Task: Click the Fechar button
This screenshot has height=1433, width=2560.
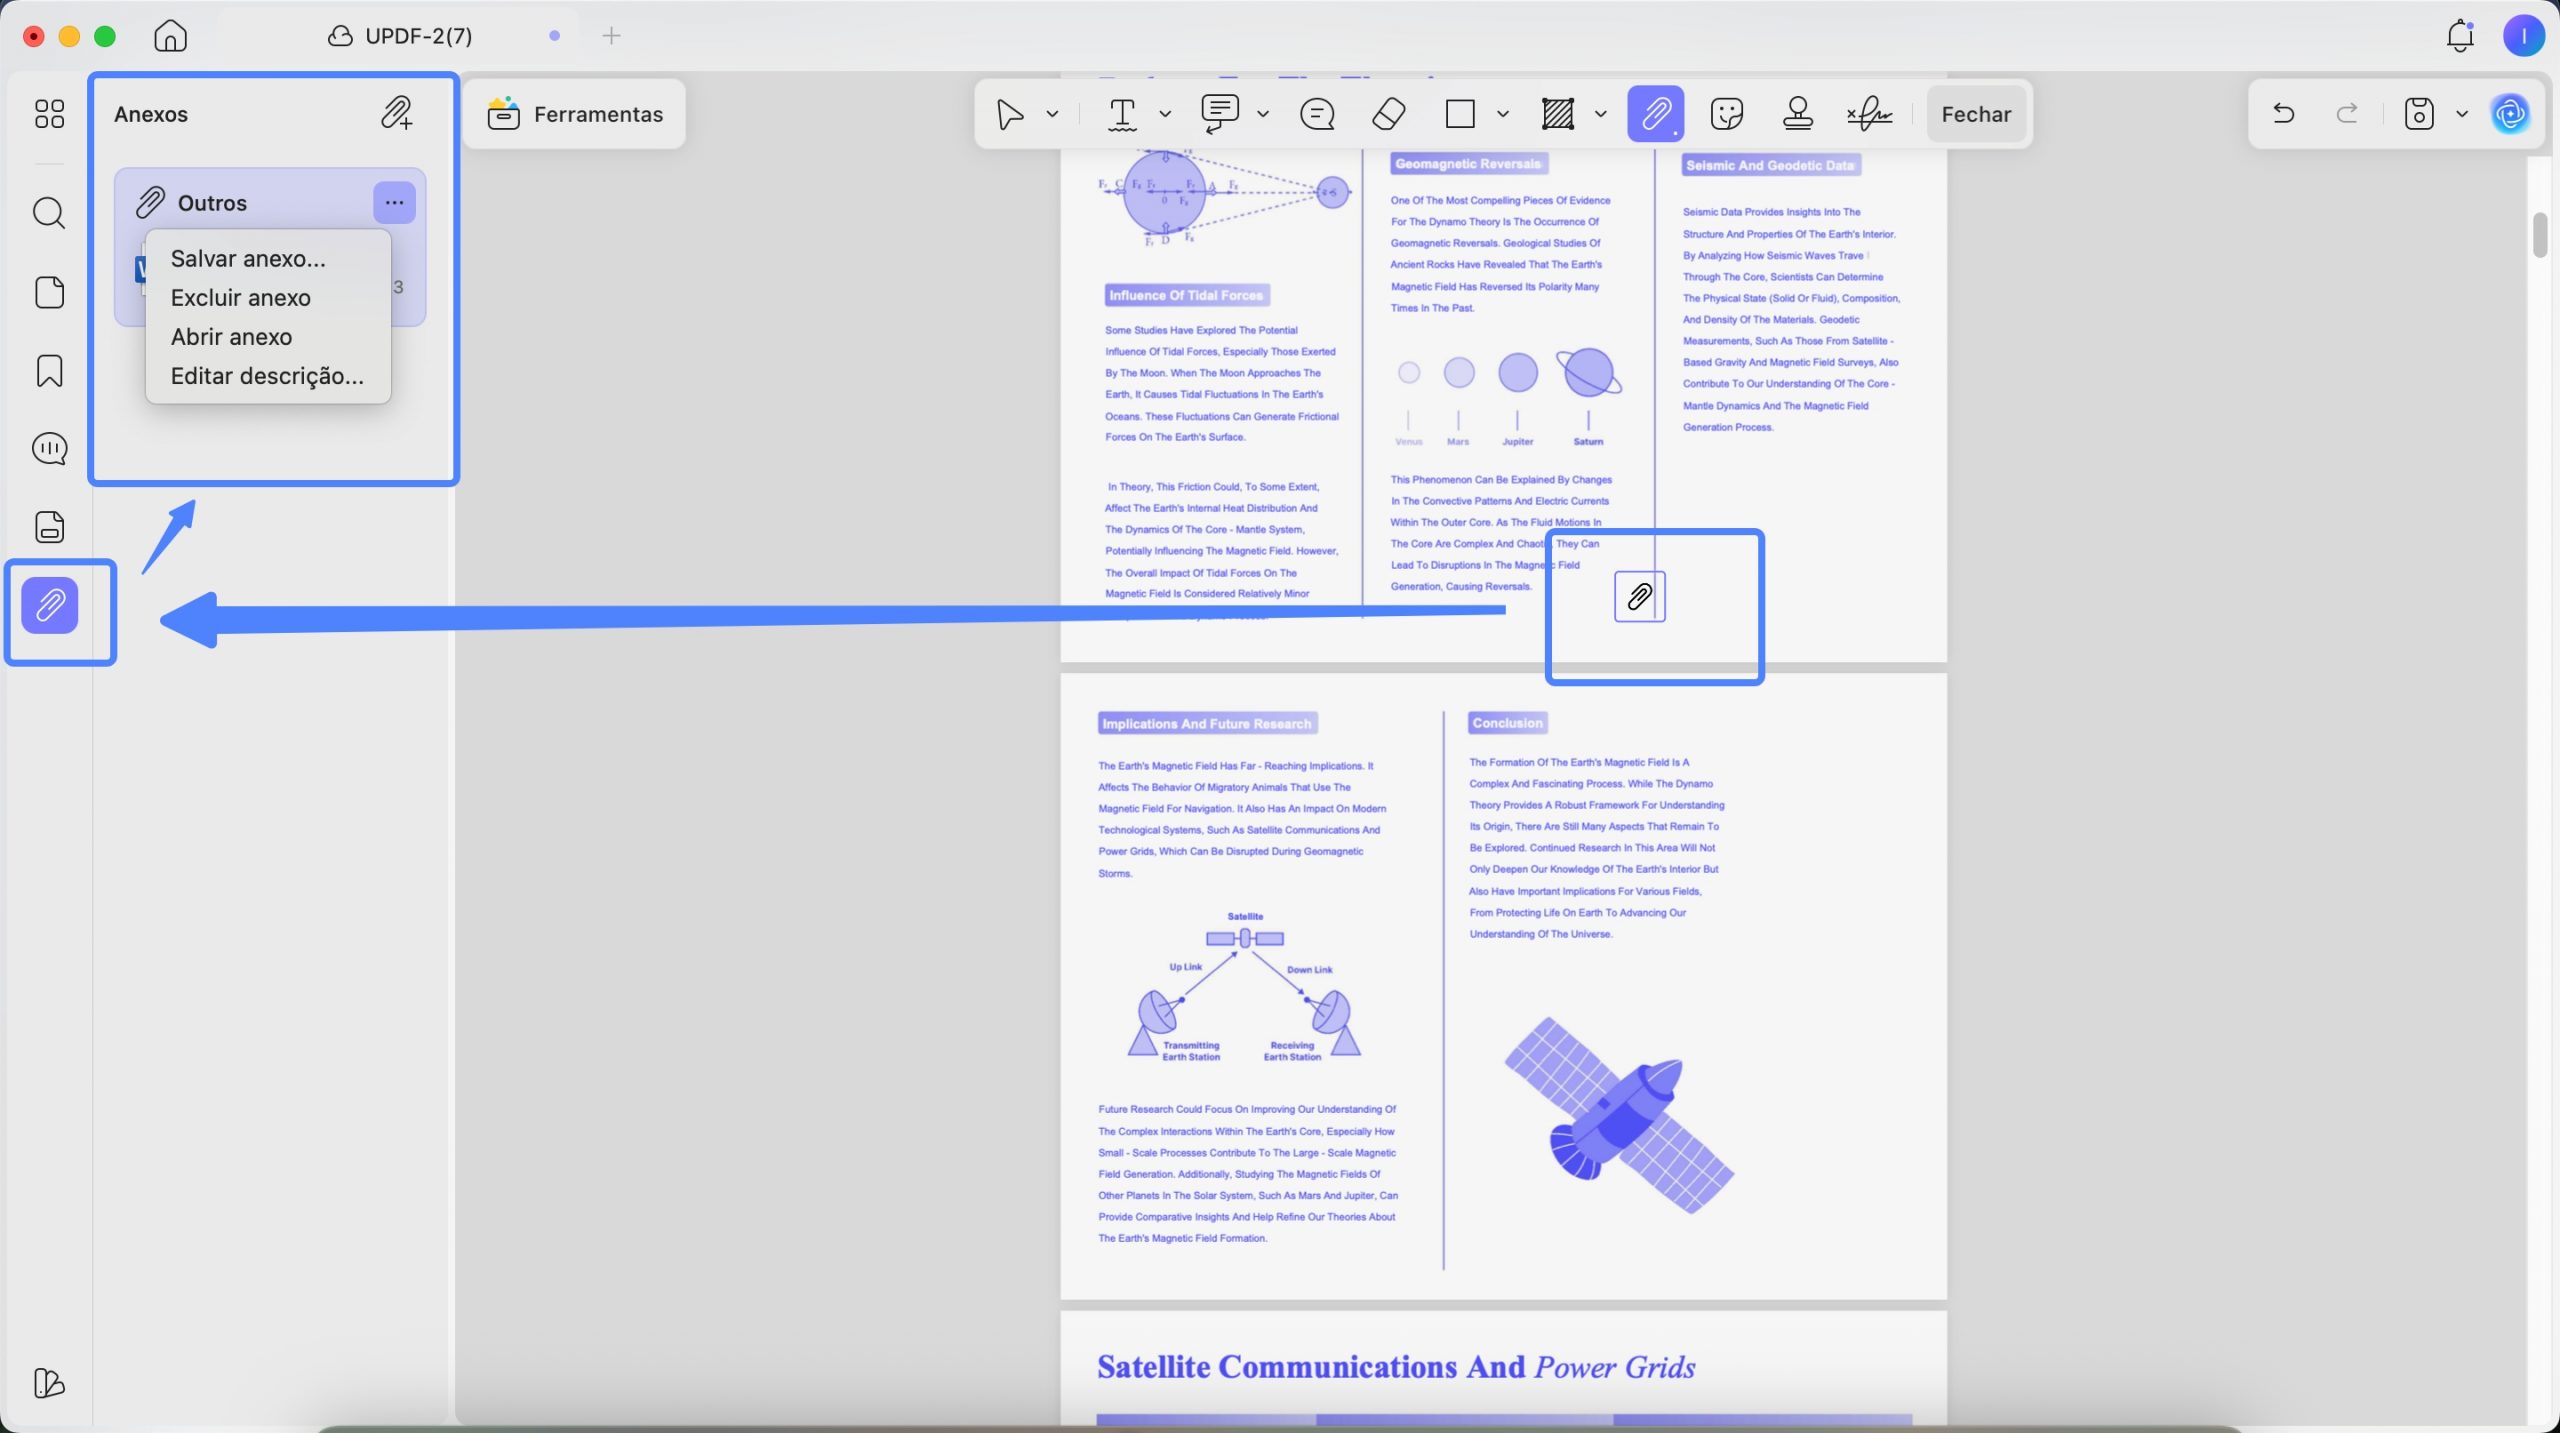Action: click(1976, 114)
